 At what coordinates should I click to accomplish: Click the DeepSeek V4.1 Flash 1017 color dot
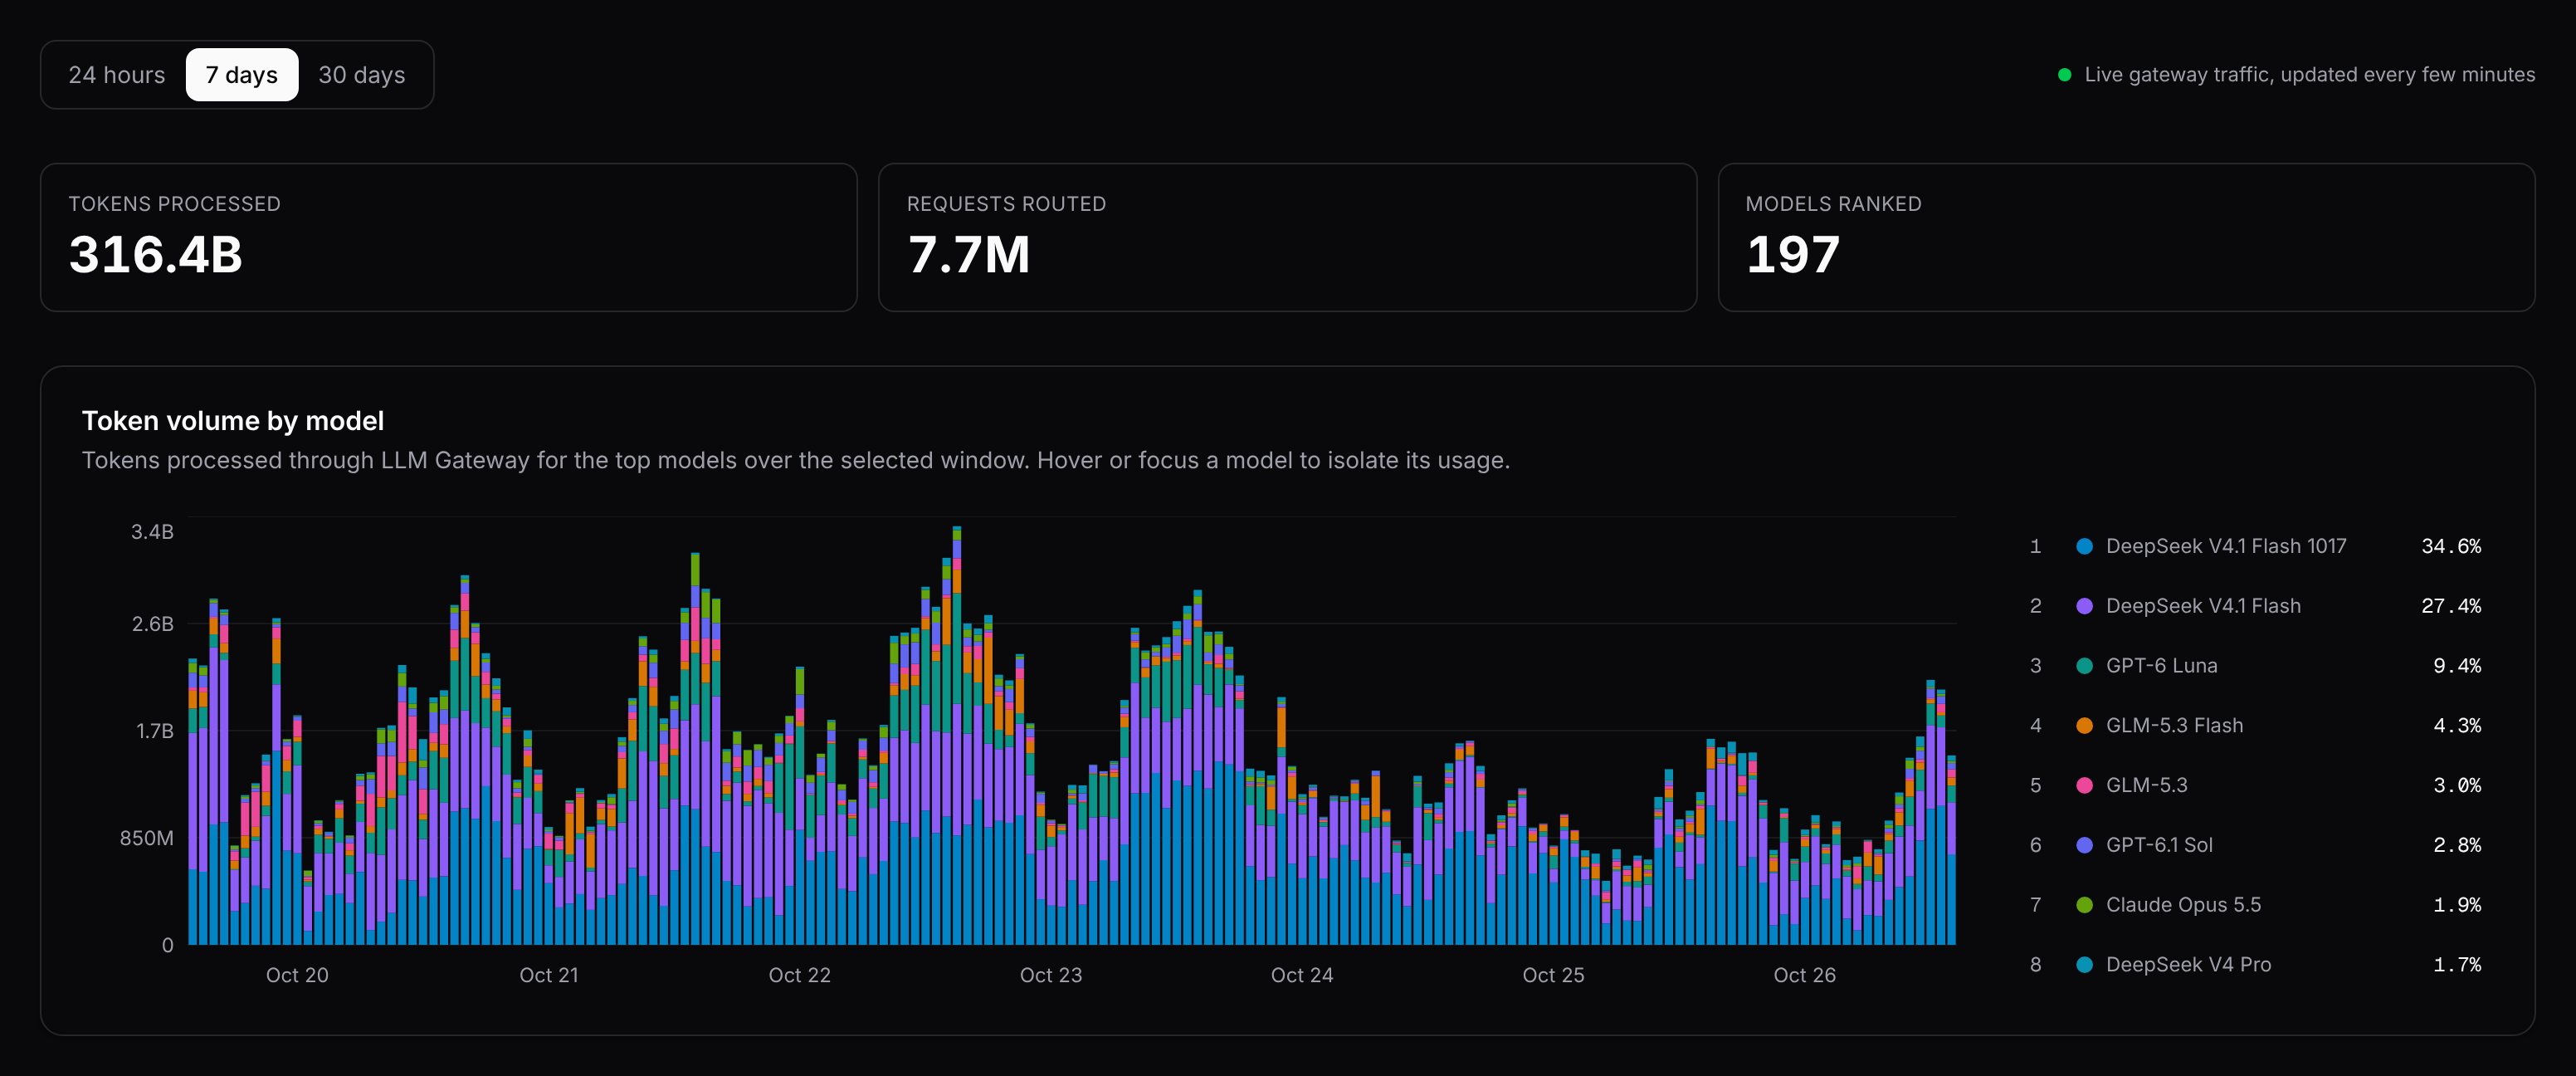pos(2084,547)
